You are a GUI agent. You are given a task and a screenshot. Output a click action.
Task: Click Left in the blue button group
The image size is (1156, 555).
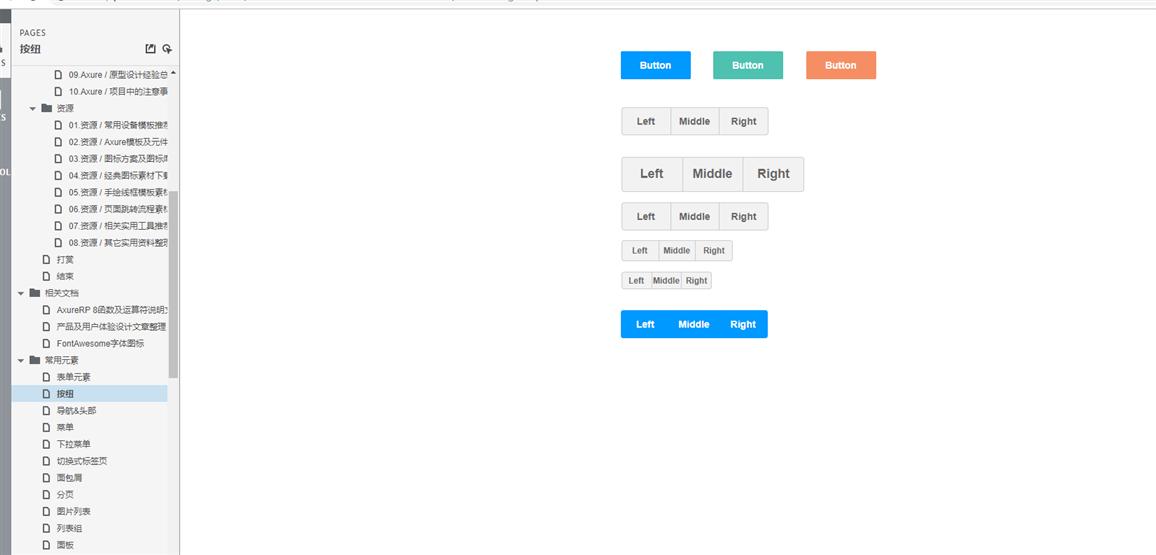pyautogui.click(x=645, y=324)
